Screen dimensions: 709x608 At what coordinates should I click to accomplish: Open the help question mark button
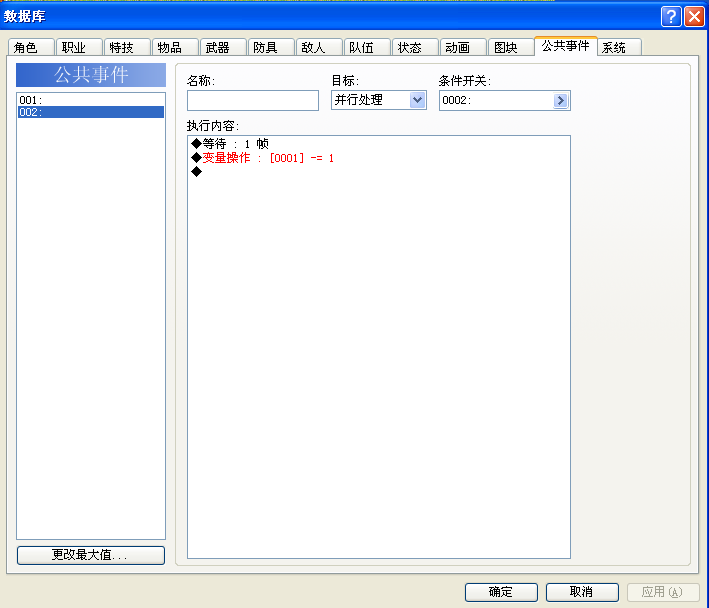(671, 17)
